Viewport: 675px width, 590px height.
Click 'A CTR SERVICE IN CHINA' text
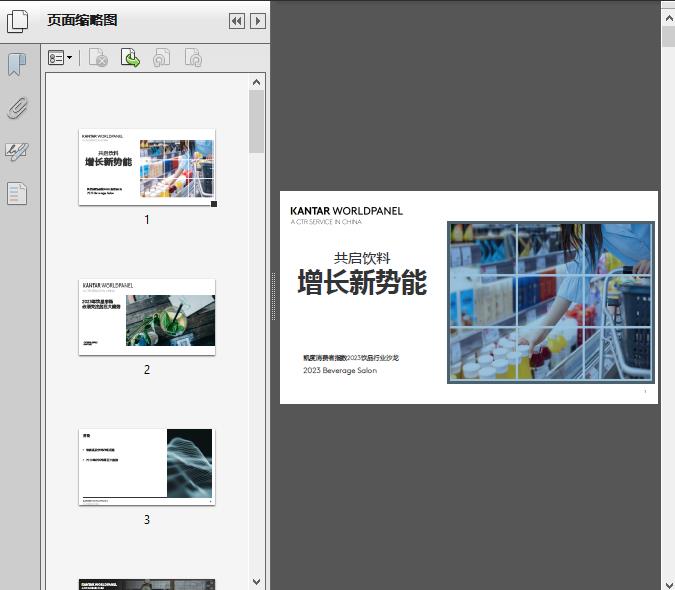(x=326, y=222)
